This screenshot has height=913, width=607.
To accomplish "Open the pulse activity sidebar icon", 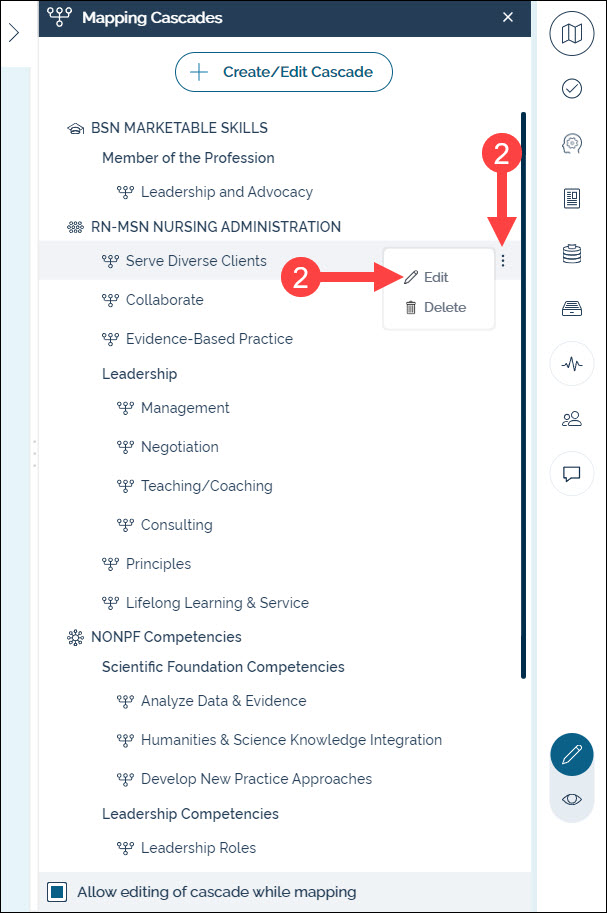I will [x=572, y=364].
